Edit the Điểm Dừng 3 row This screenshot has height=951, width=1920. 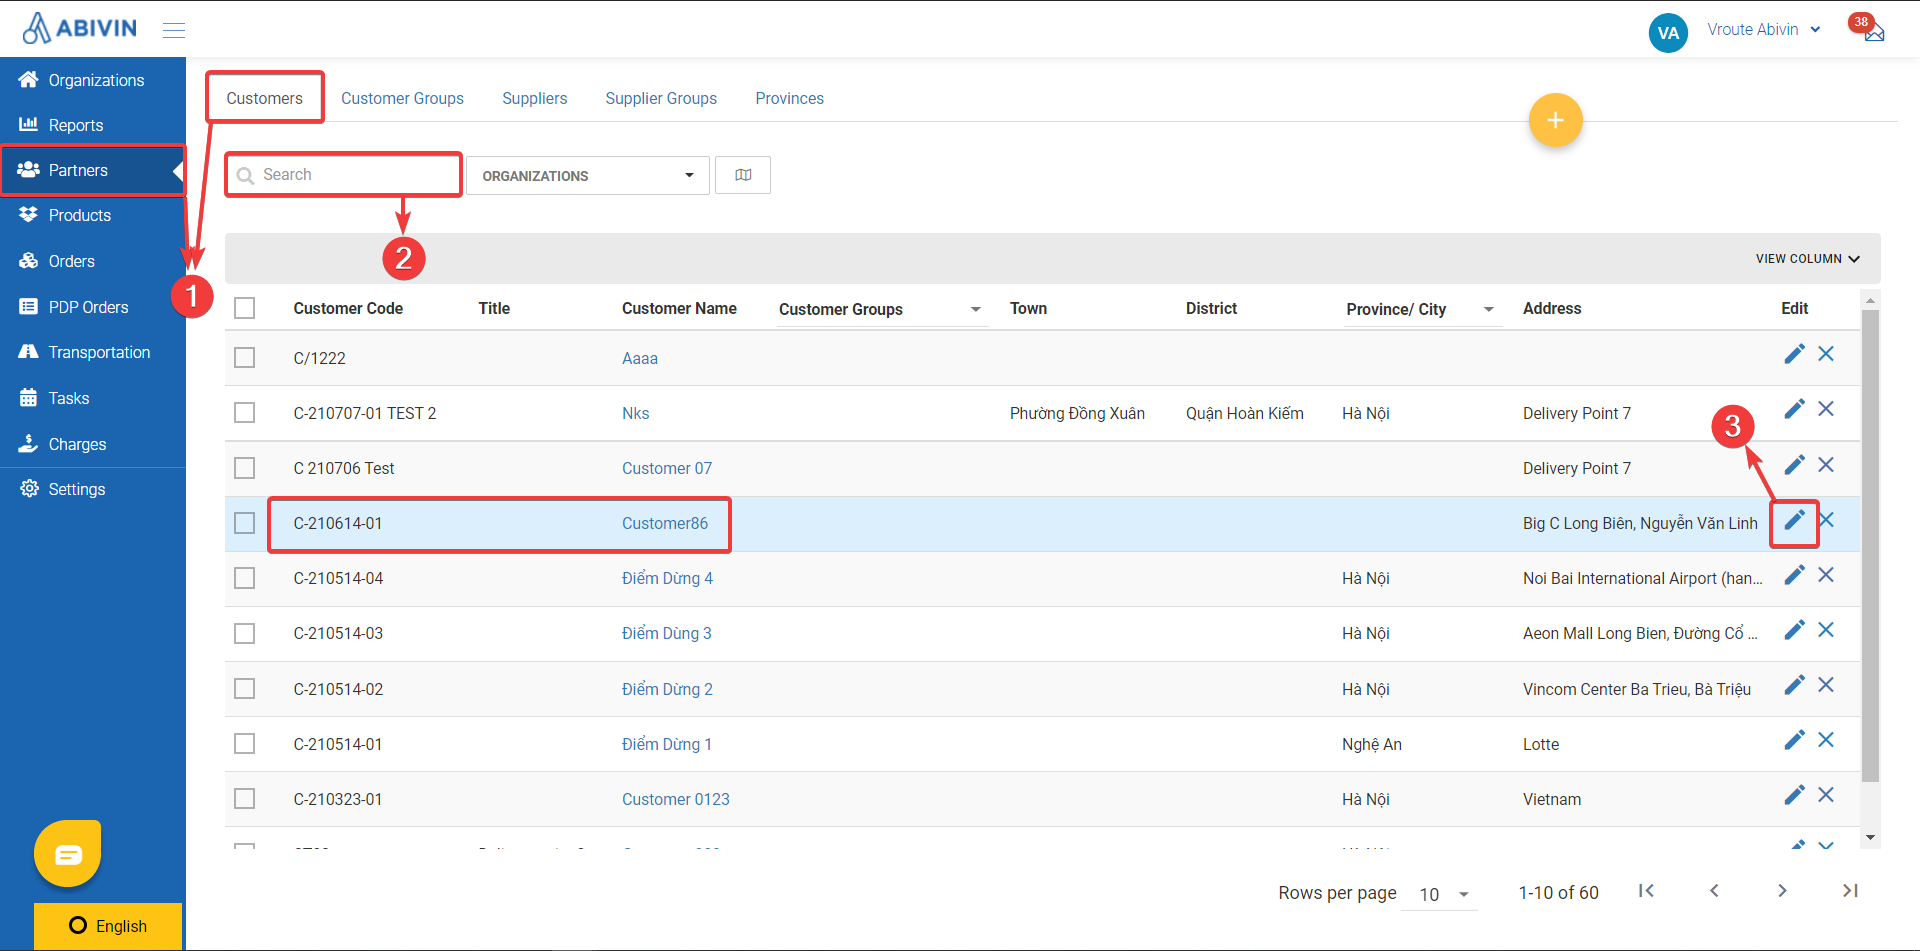click(1795, 630)
